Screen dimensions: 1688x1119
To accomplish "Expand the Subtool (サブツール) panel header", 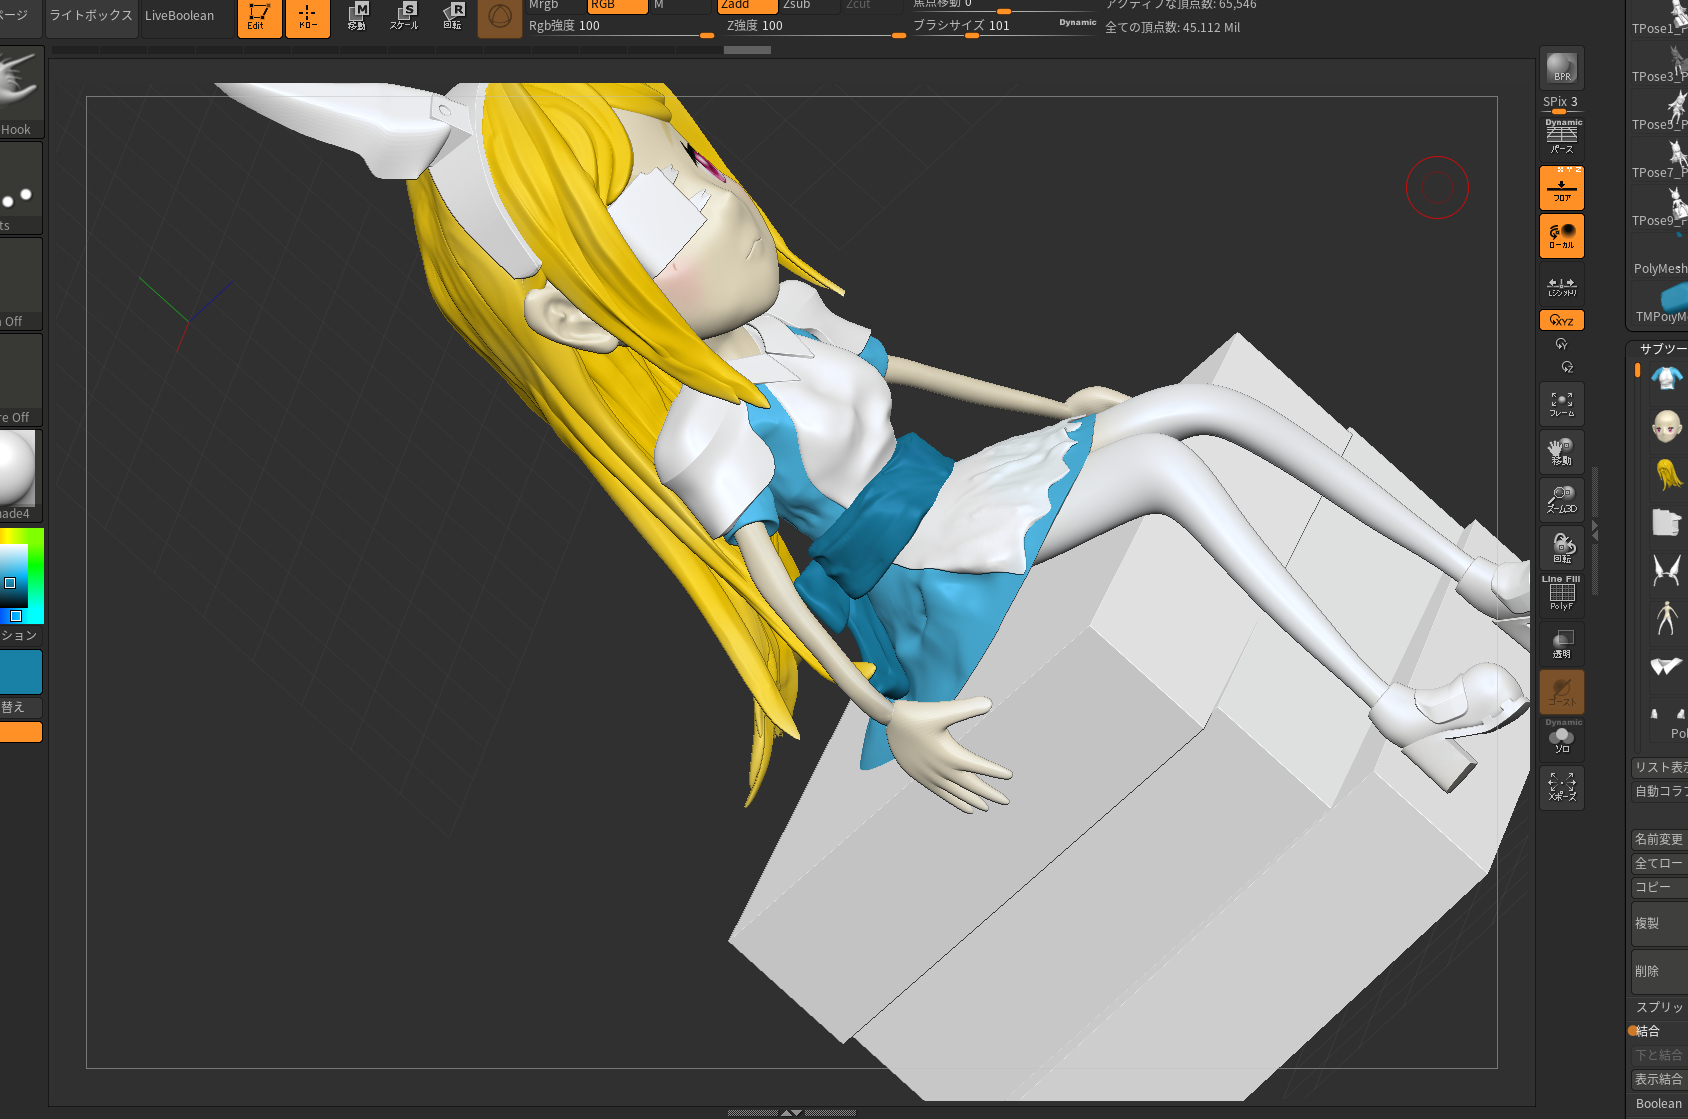I will (x=1662, y=349).
